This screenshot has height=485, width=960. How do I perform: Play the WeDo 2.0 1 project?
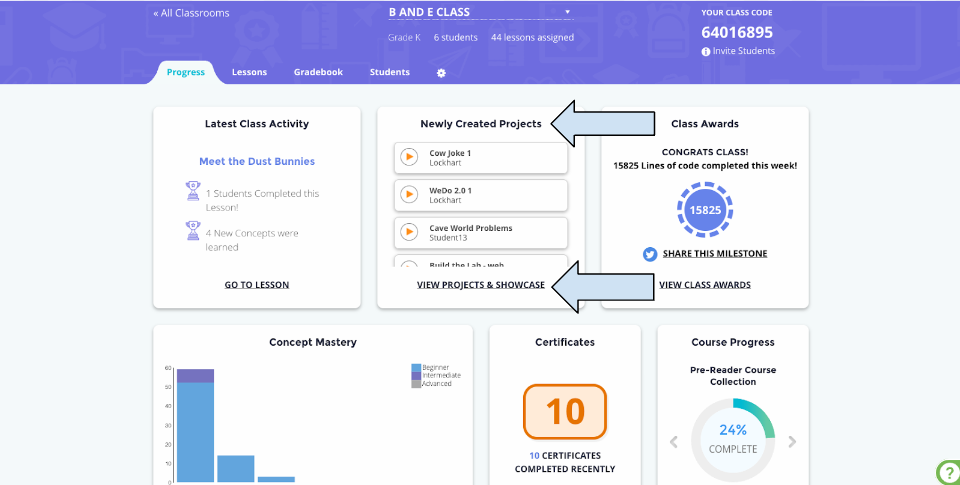coord(408,195)
